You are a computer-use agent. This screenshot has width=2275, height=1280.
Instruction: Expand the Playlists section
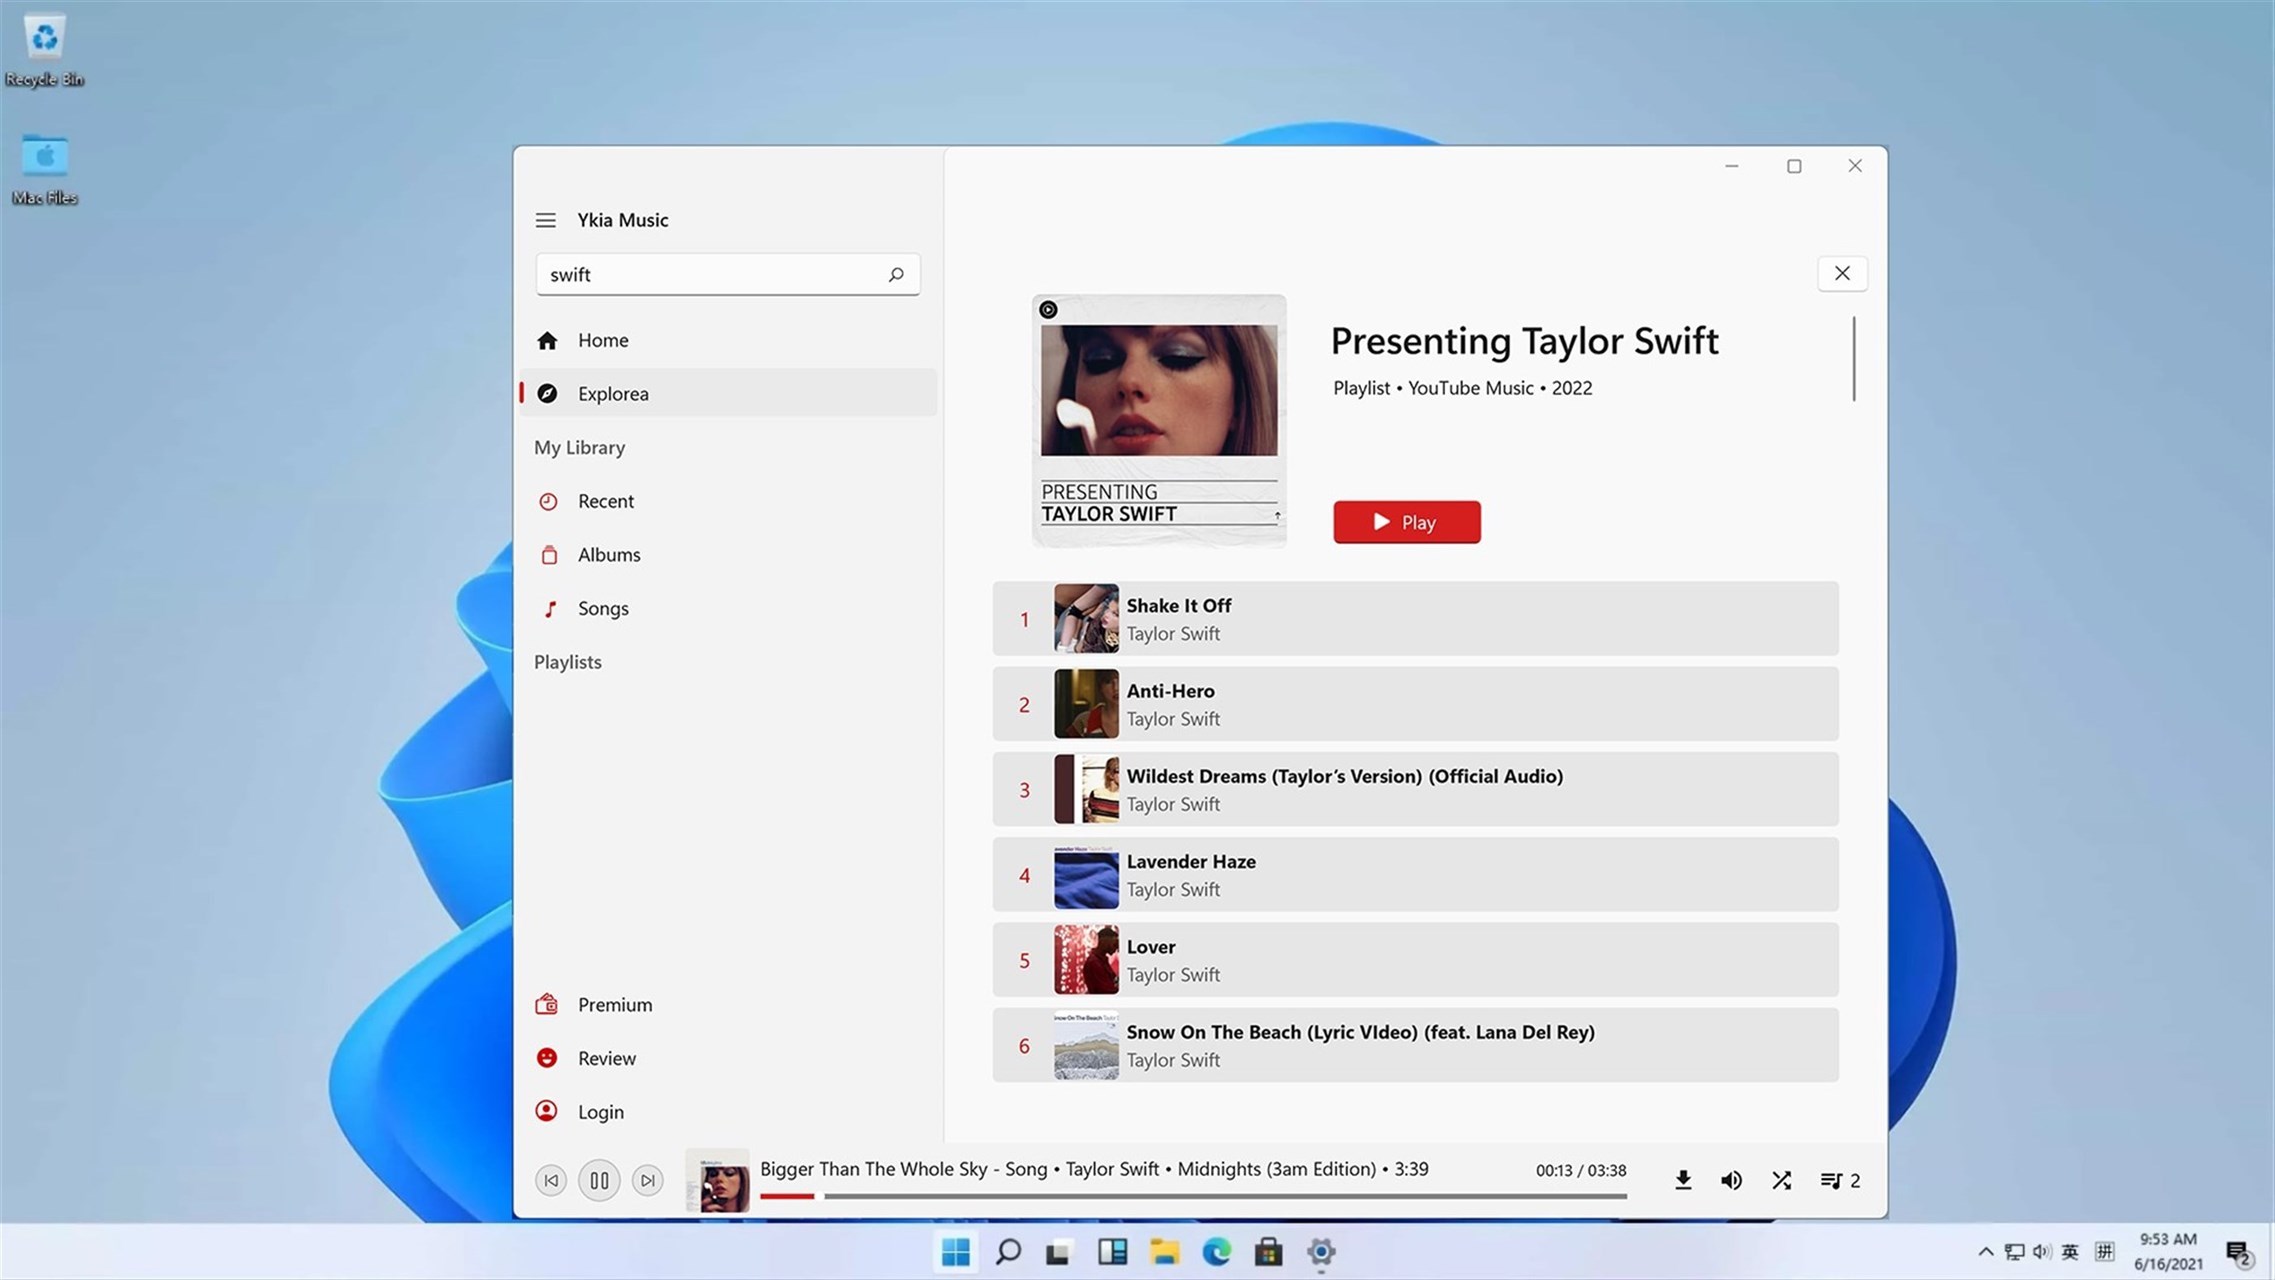(x=567, y=661)
